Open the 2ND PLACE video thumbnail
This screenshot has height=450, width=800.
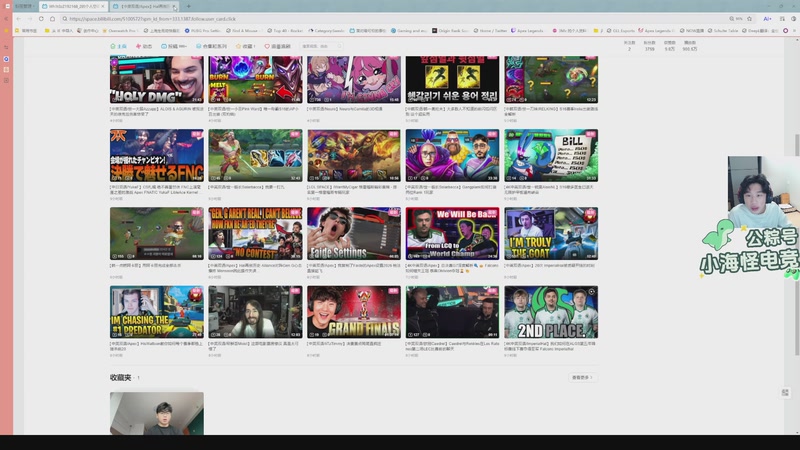tap(551, 312)
